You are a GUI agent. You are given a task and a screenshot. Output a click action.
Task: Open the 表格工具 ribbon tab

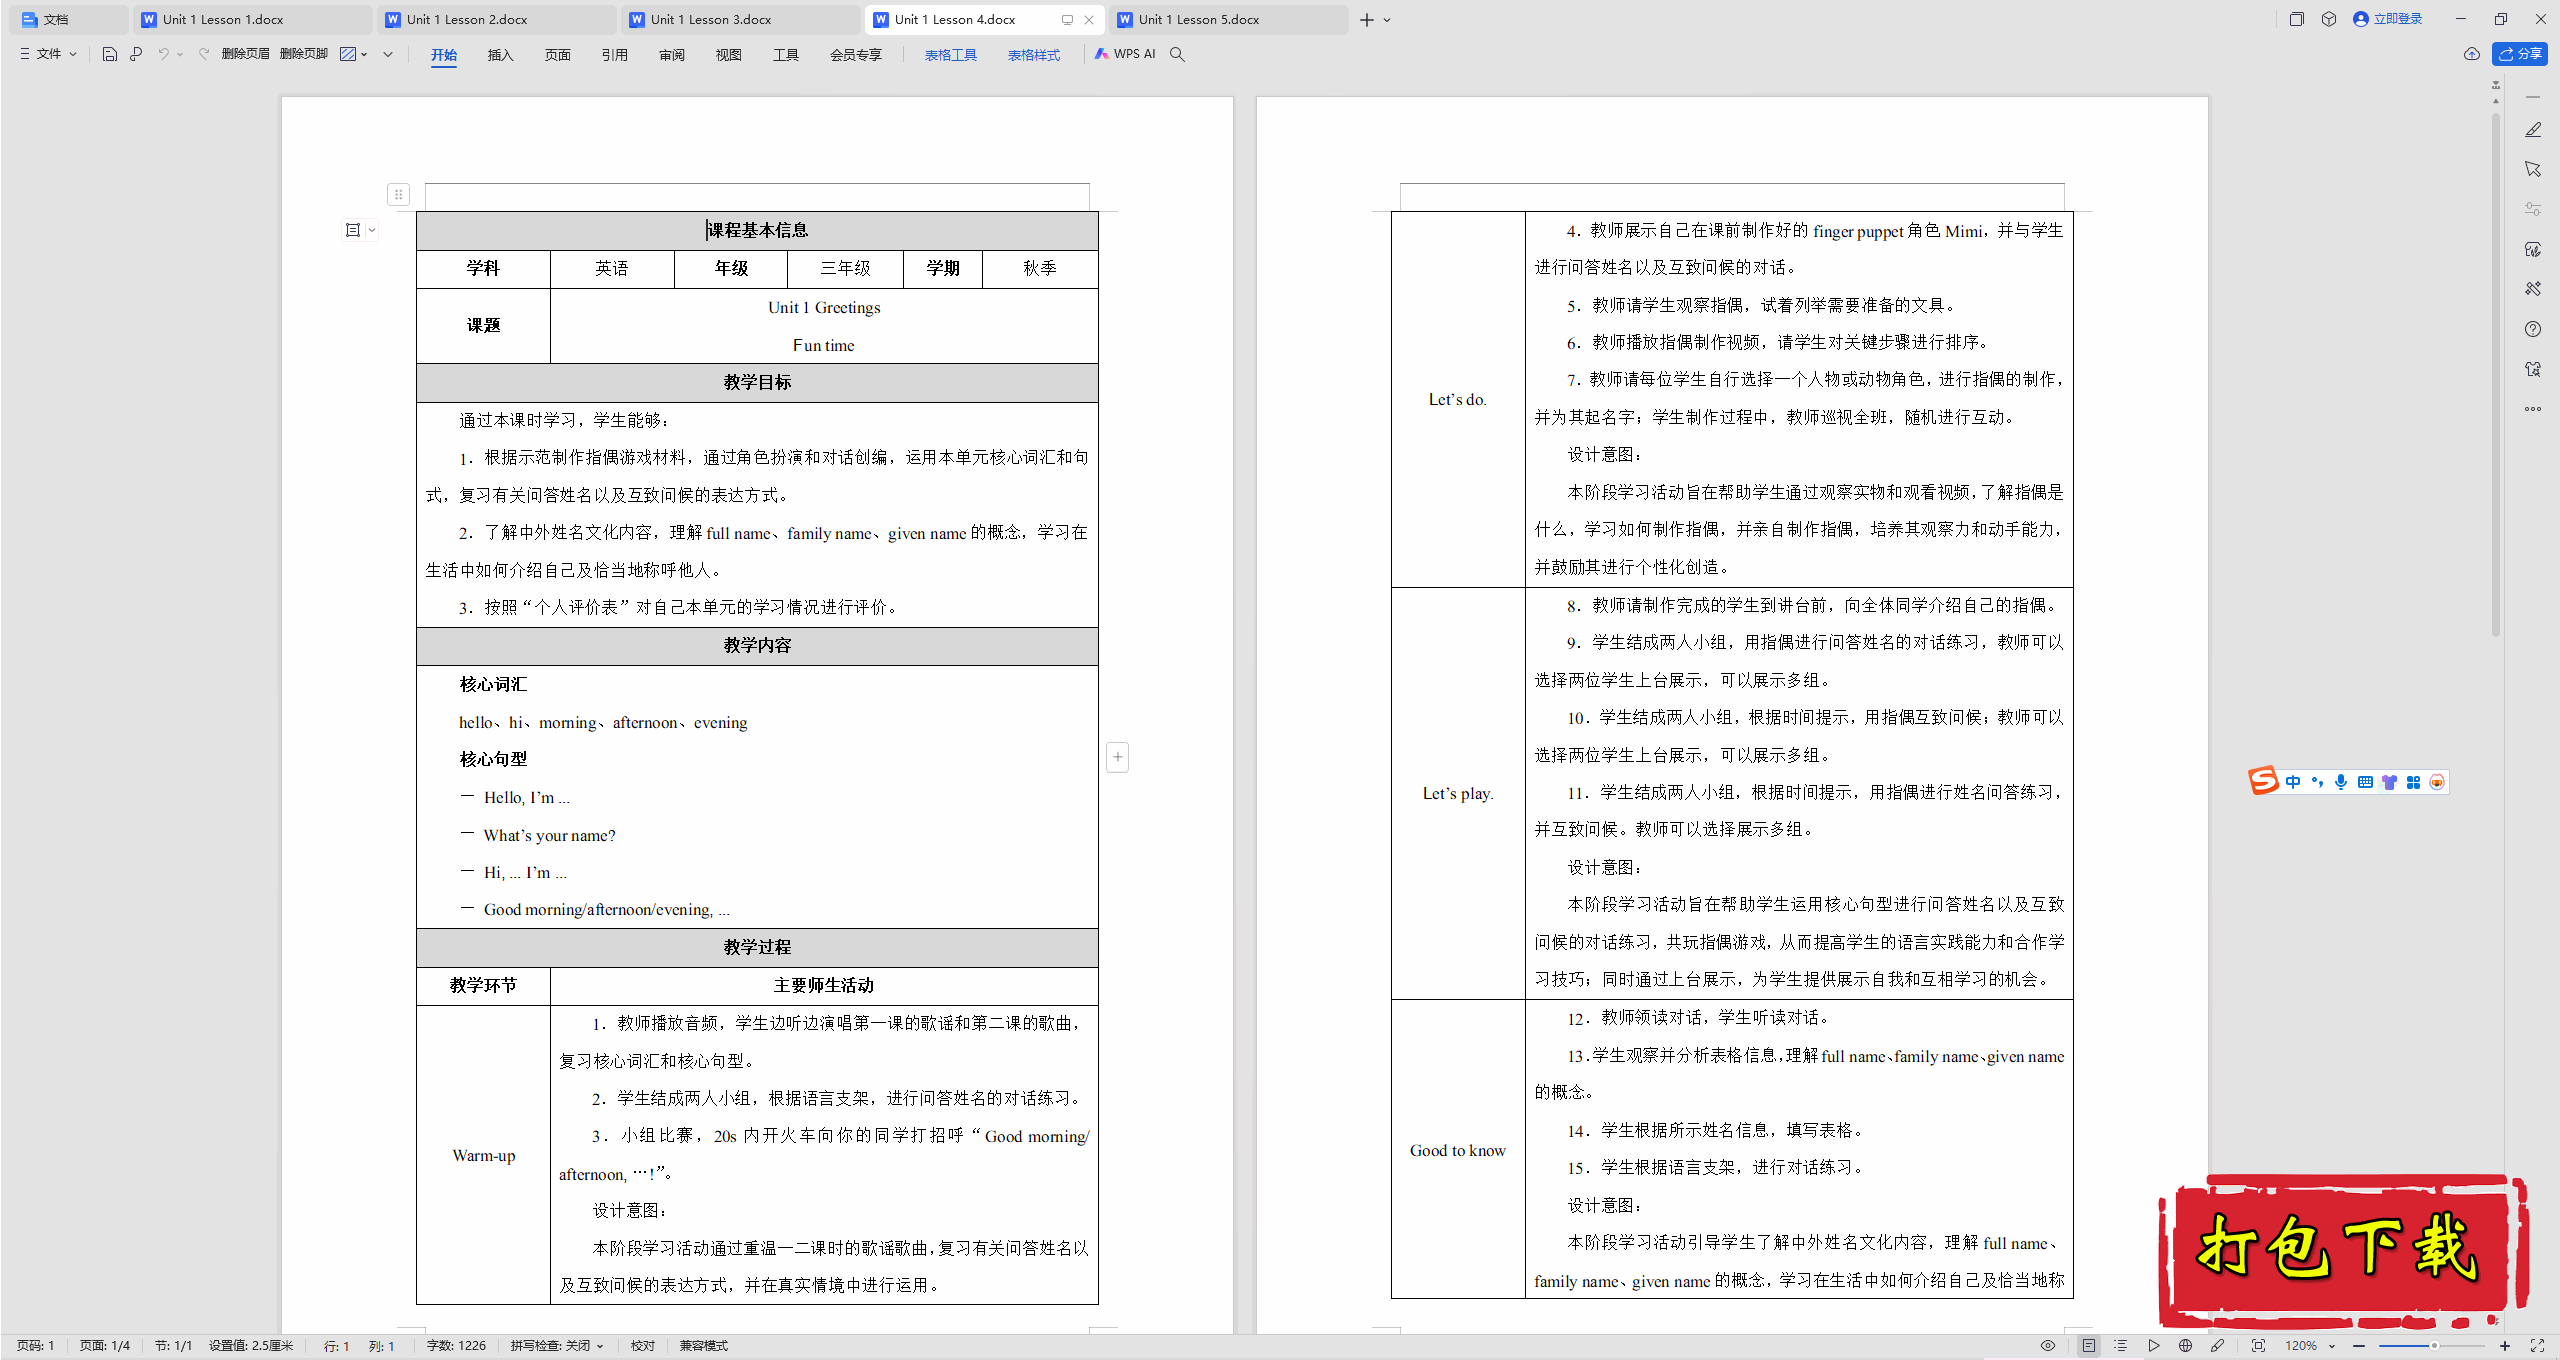[951, 55]
